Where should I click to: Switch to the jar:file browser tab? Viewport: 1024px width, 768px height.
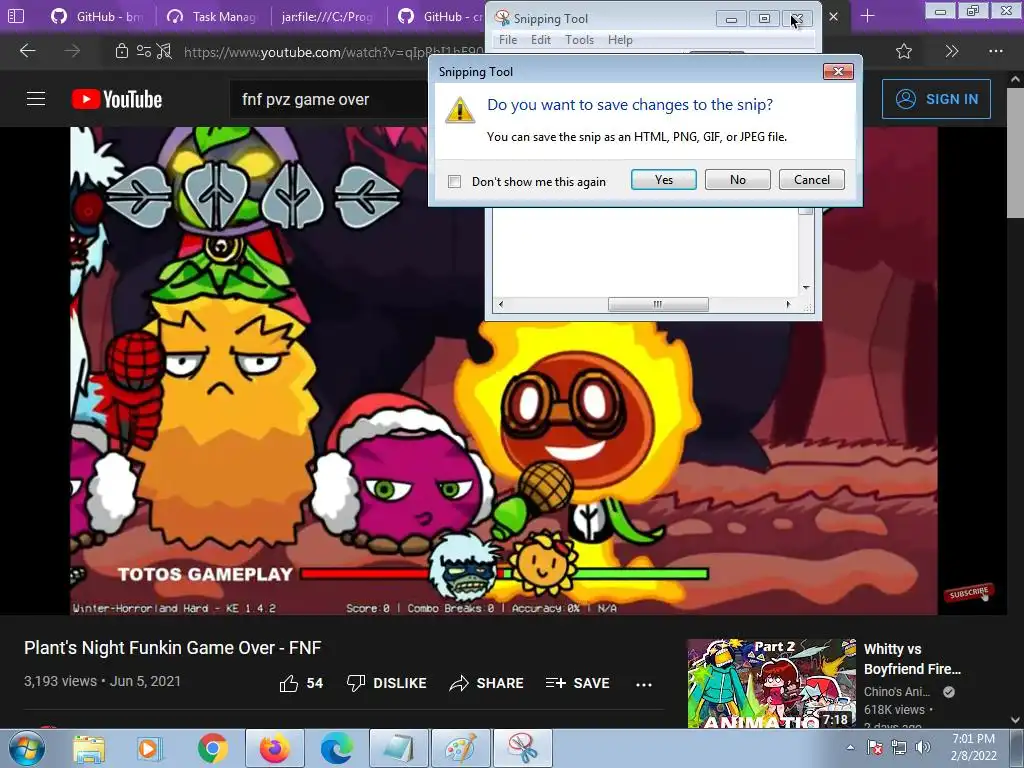[x=328, y=16]
